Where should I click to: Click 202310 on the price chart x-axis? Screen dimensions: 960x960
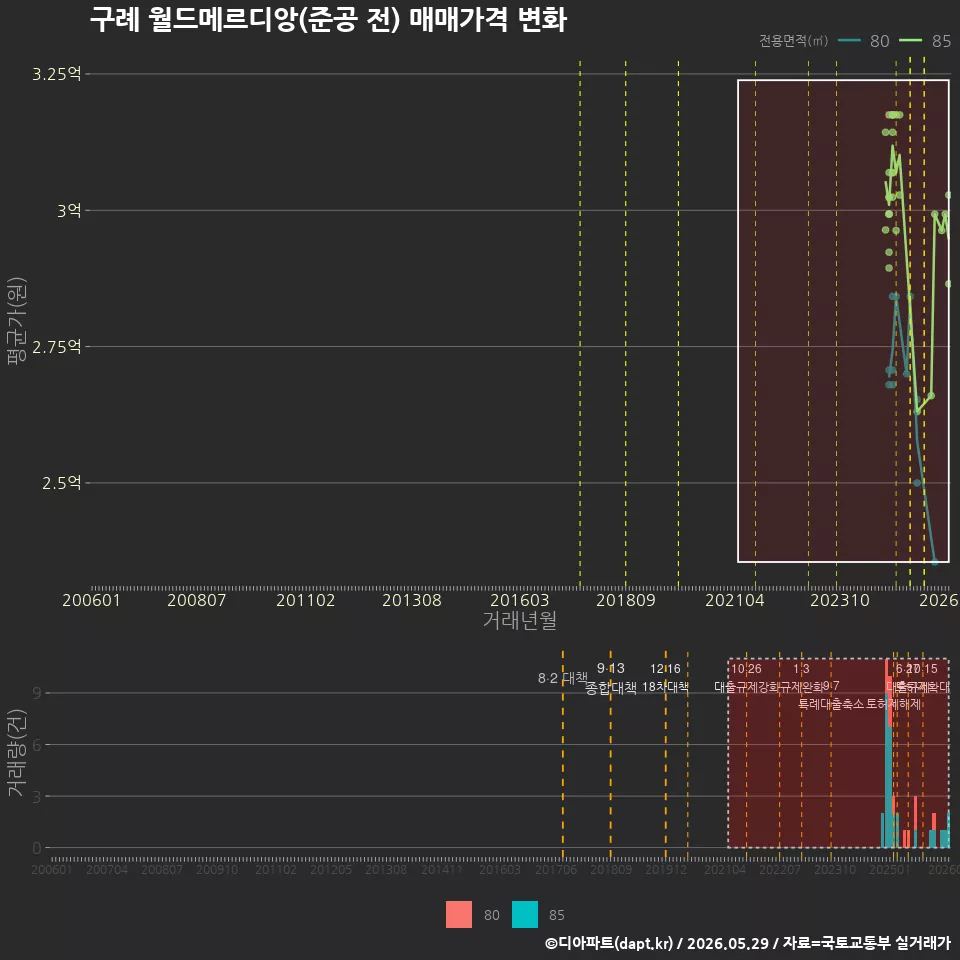[x=840, y=600]
